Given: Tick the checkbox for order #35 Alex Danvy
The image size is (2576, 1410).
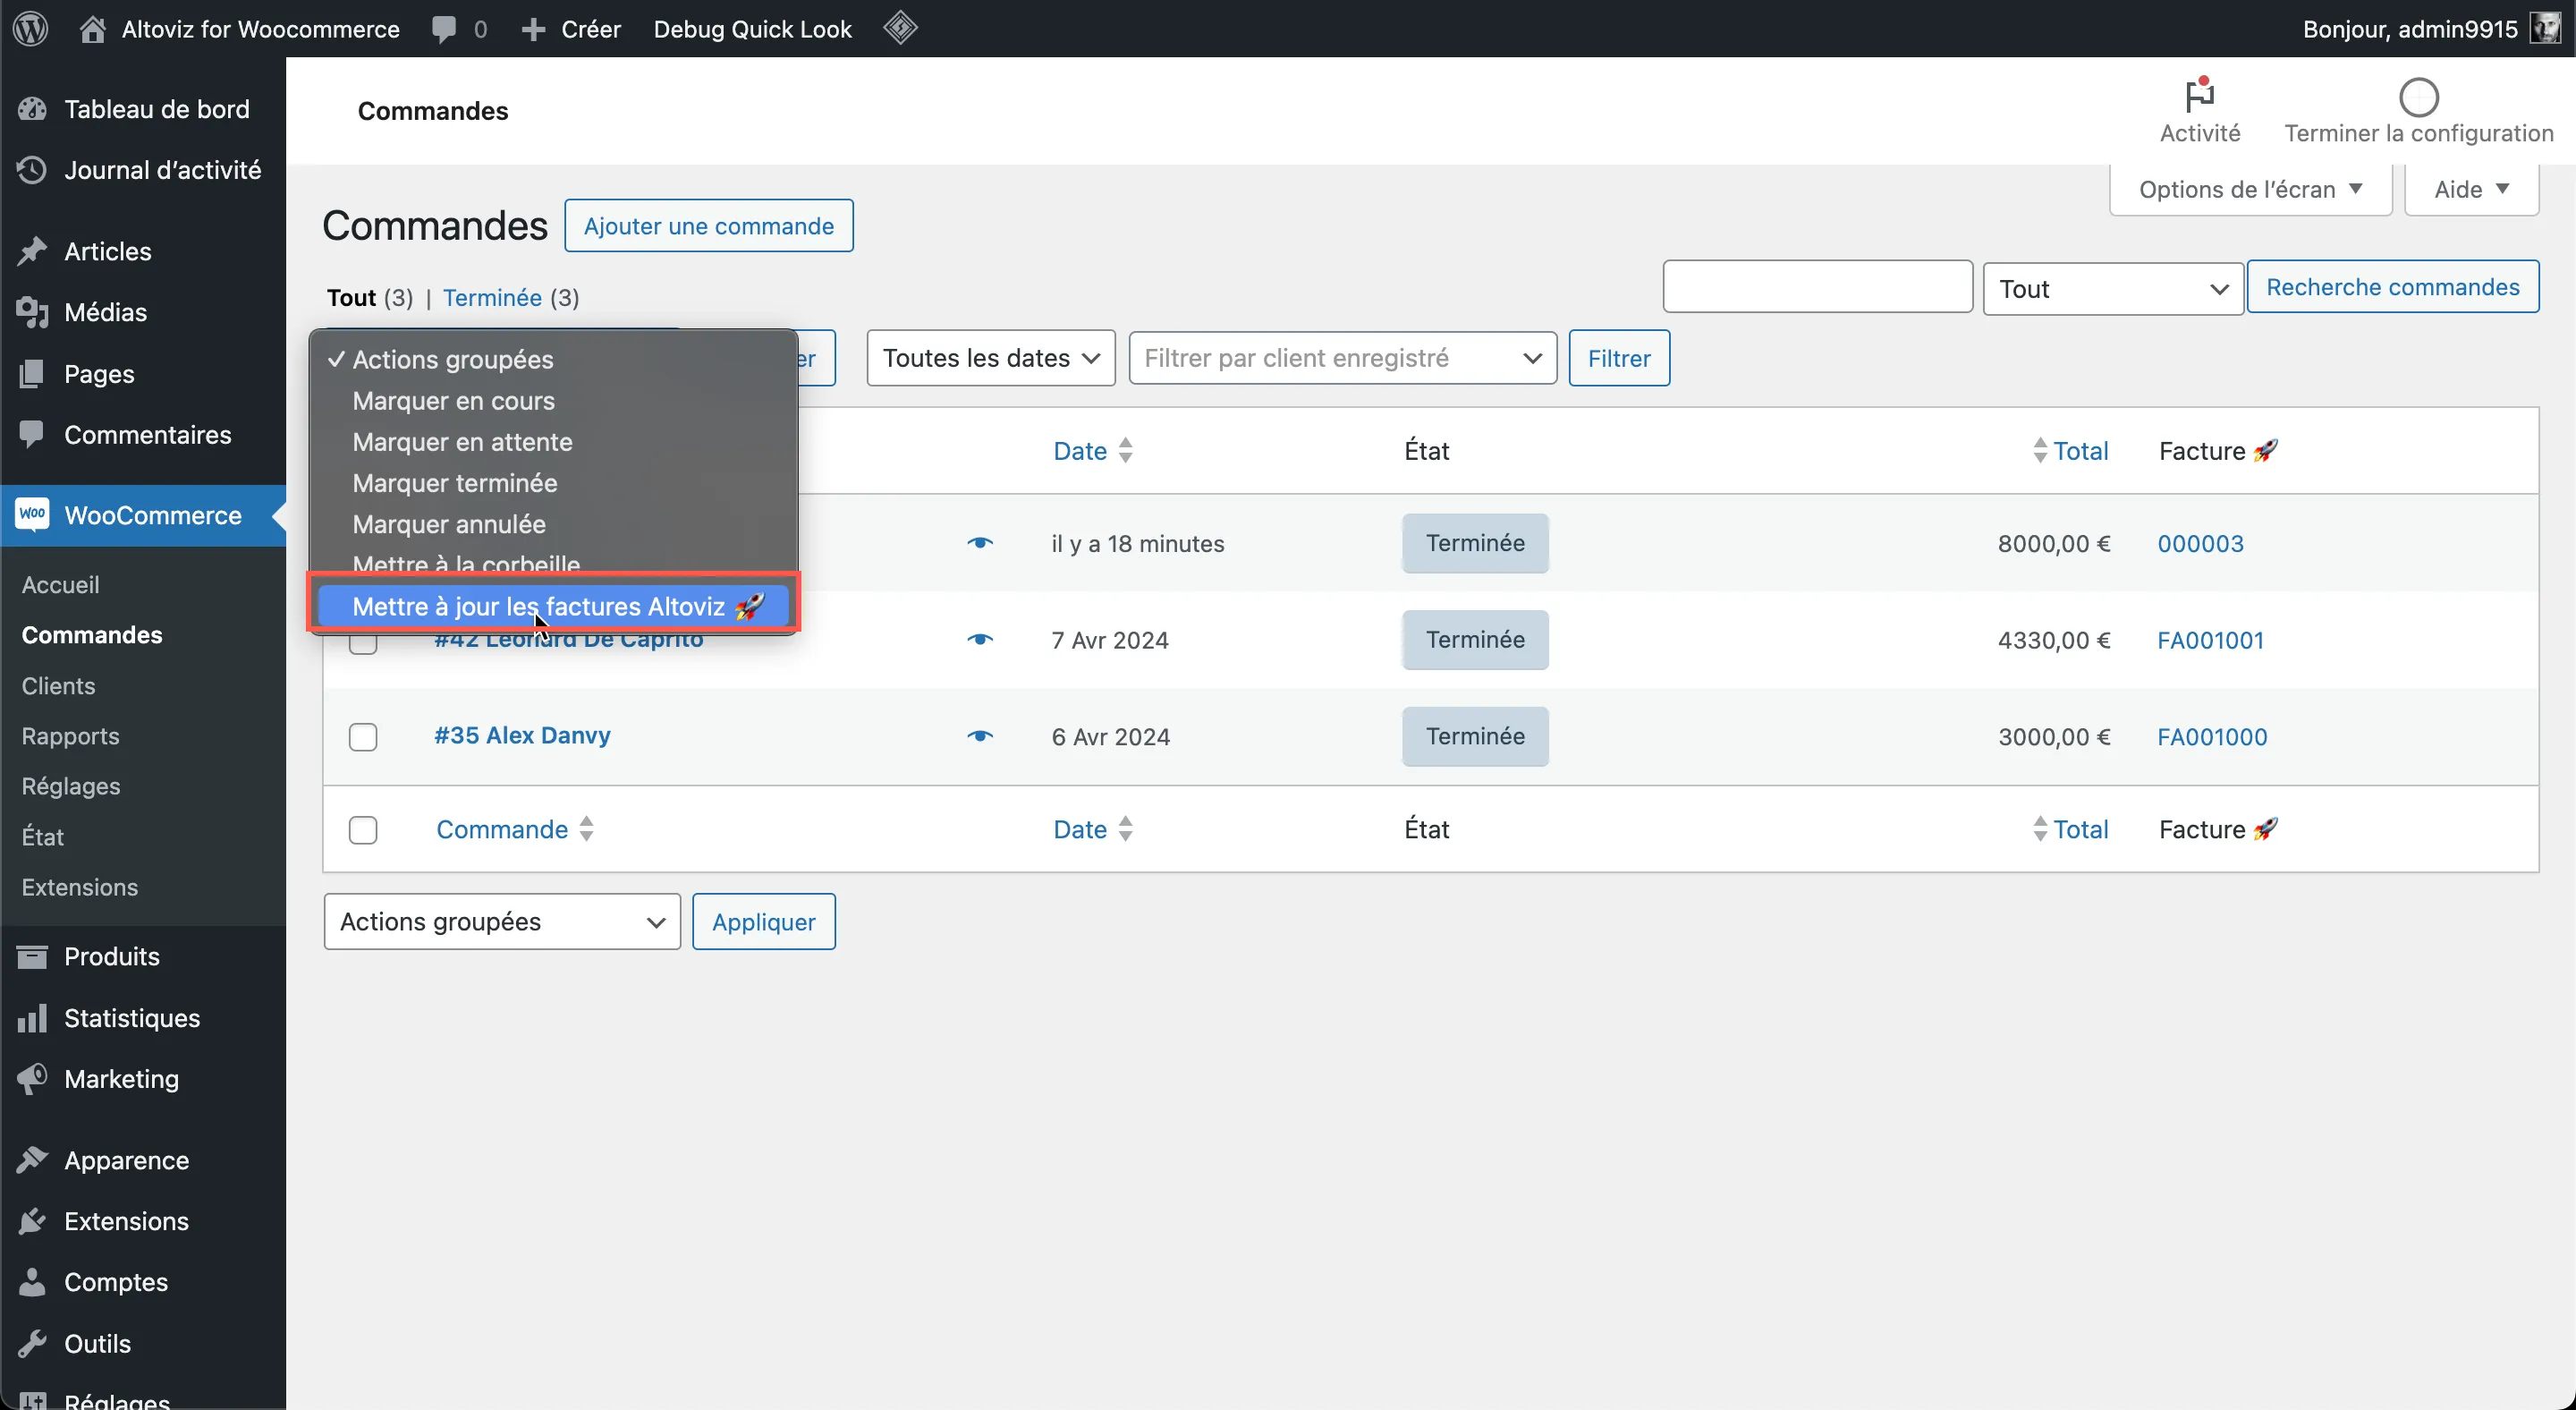Looking at the screenshot, I should 363,737.
